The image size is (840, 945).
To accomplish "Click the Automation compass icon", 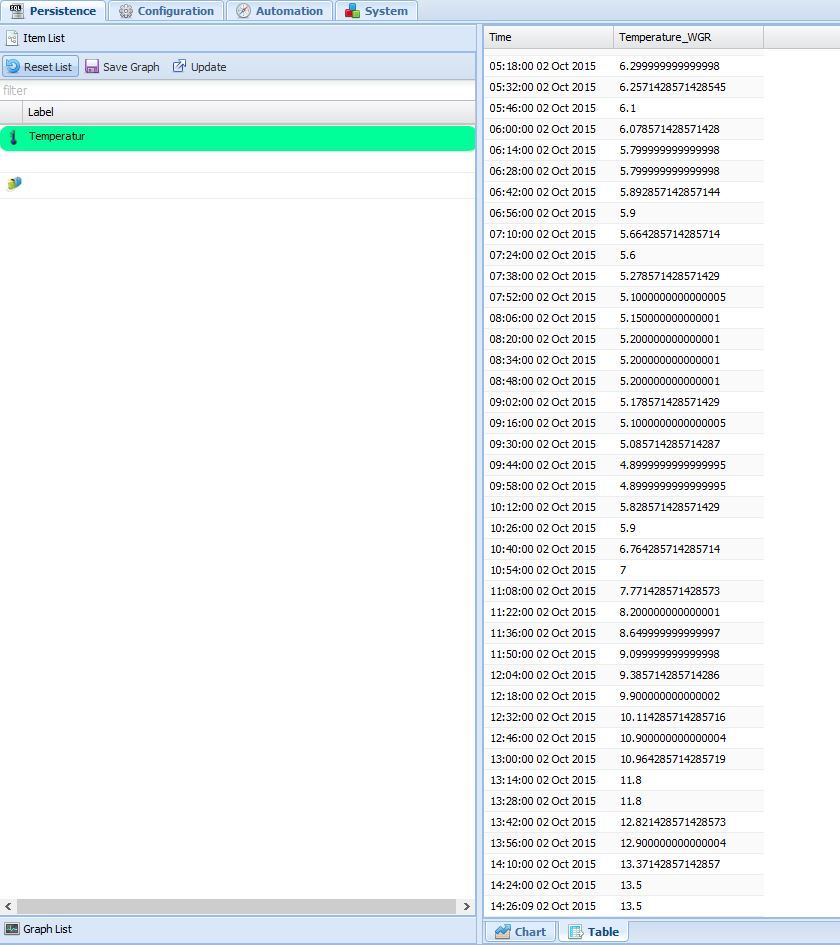I will pos(243,11).
